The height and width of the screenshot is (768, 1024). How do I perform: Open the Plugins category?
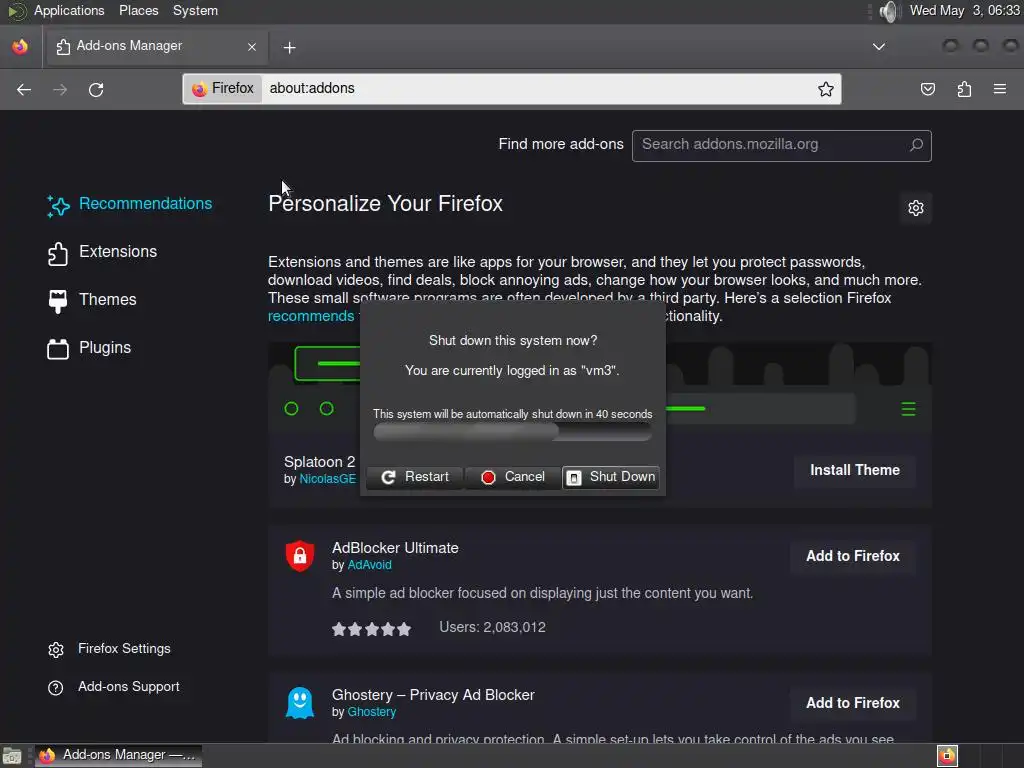pyautogui.click(x=89, y=348)
